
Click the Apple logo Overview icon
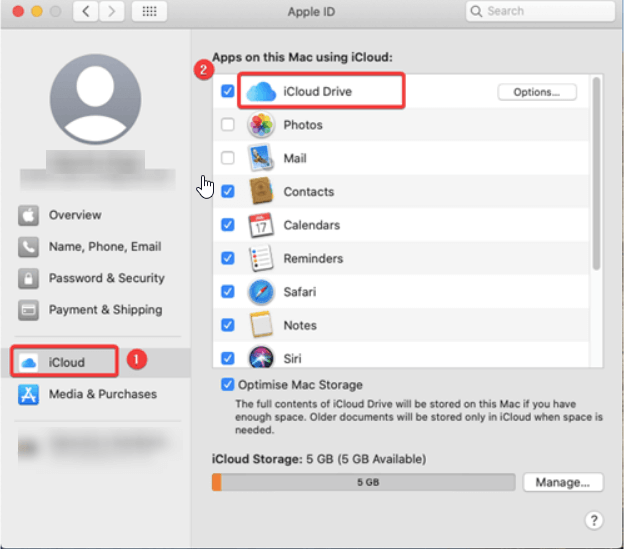click(x=28, y=215)
